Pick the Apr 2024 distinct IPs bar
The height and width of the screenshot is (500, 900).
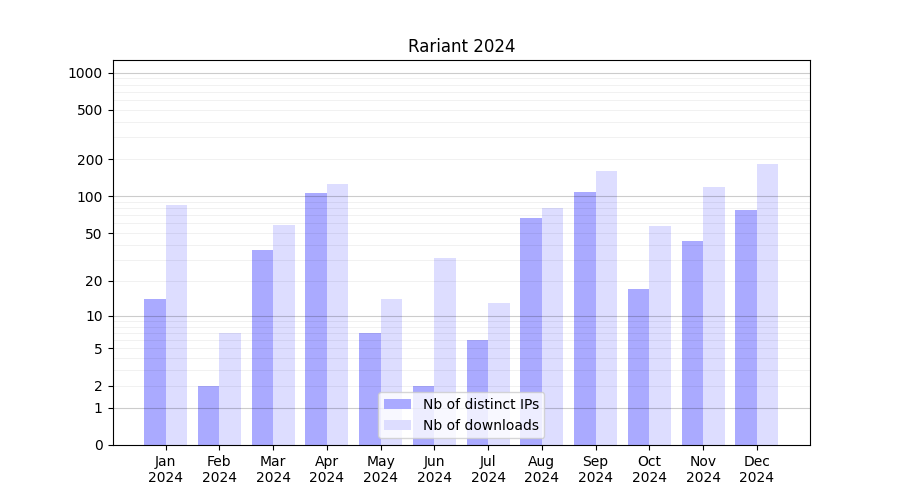(x=316, y=319)
